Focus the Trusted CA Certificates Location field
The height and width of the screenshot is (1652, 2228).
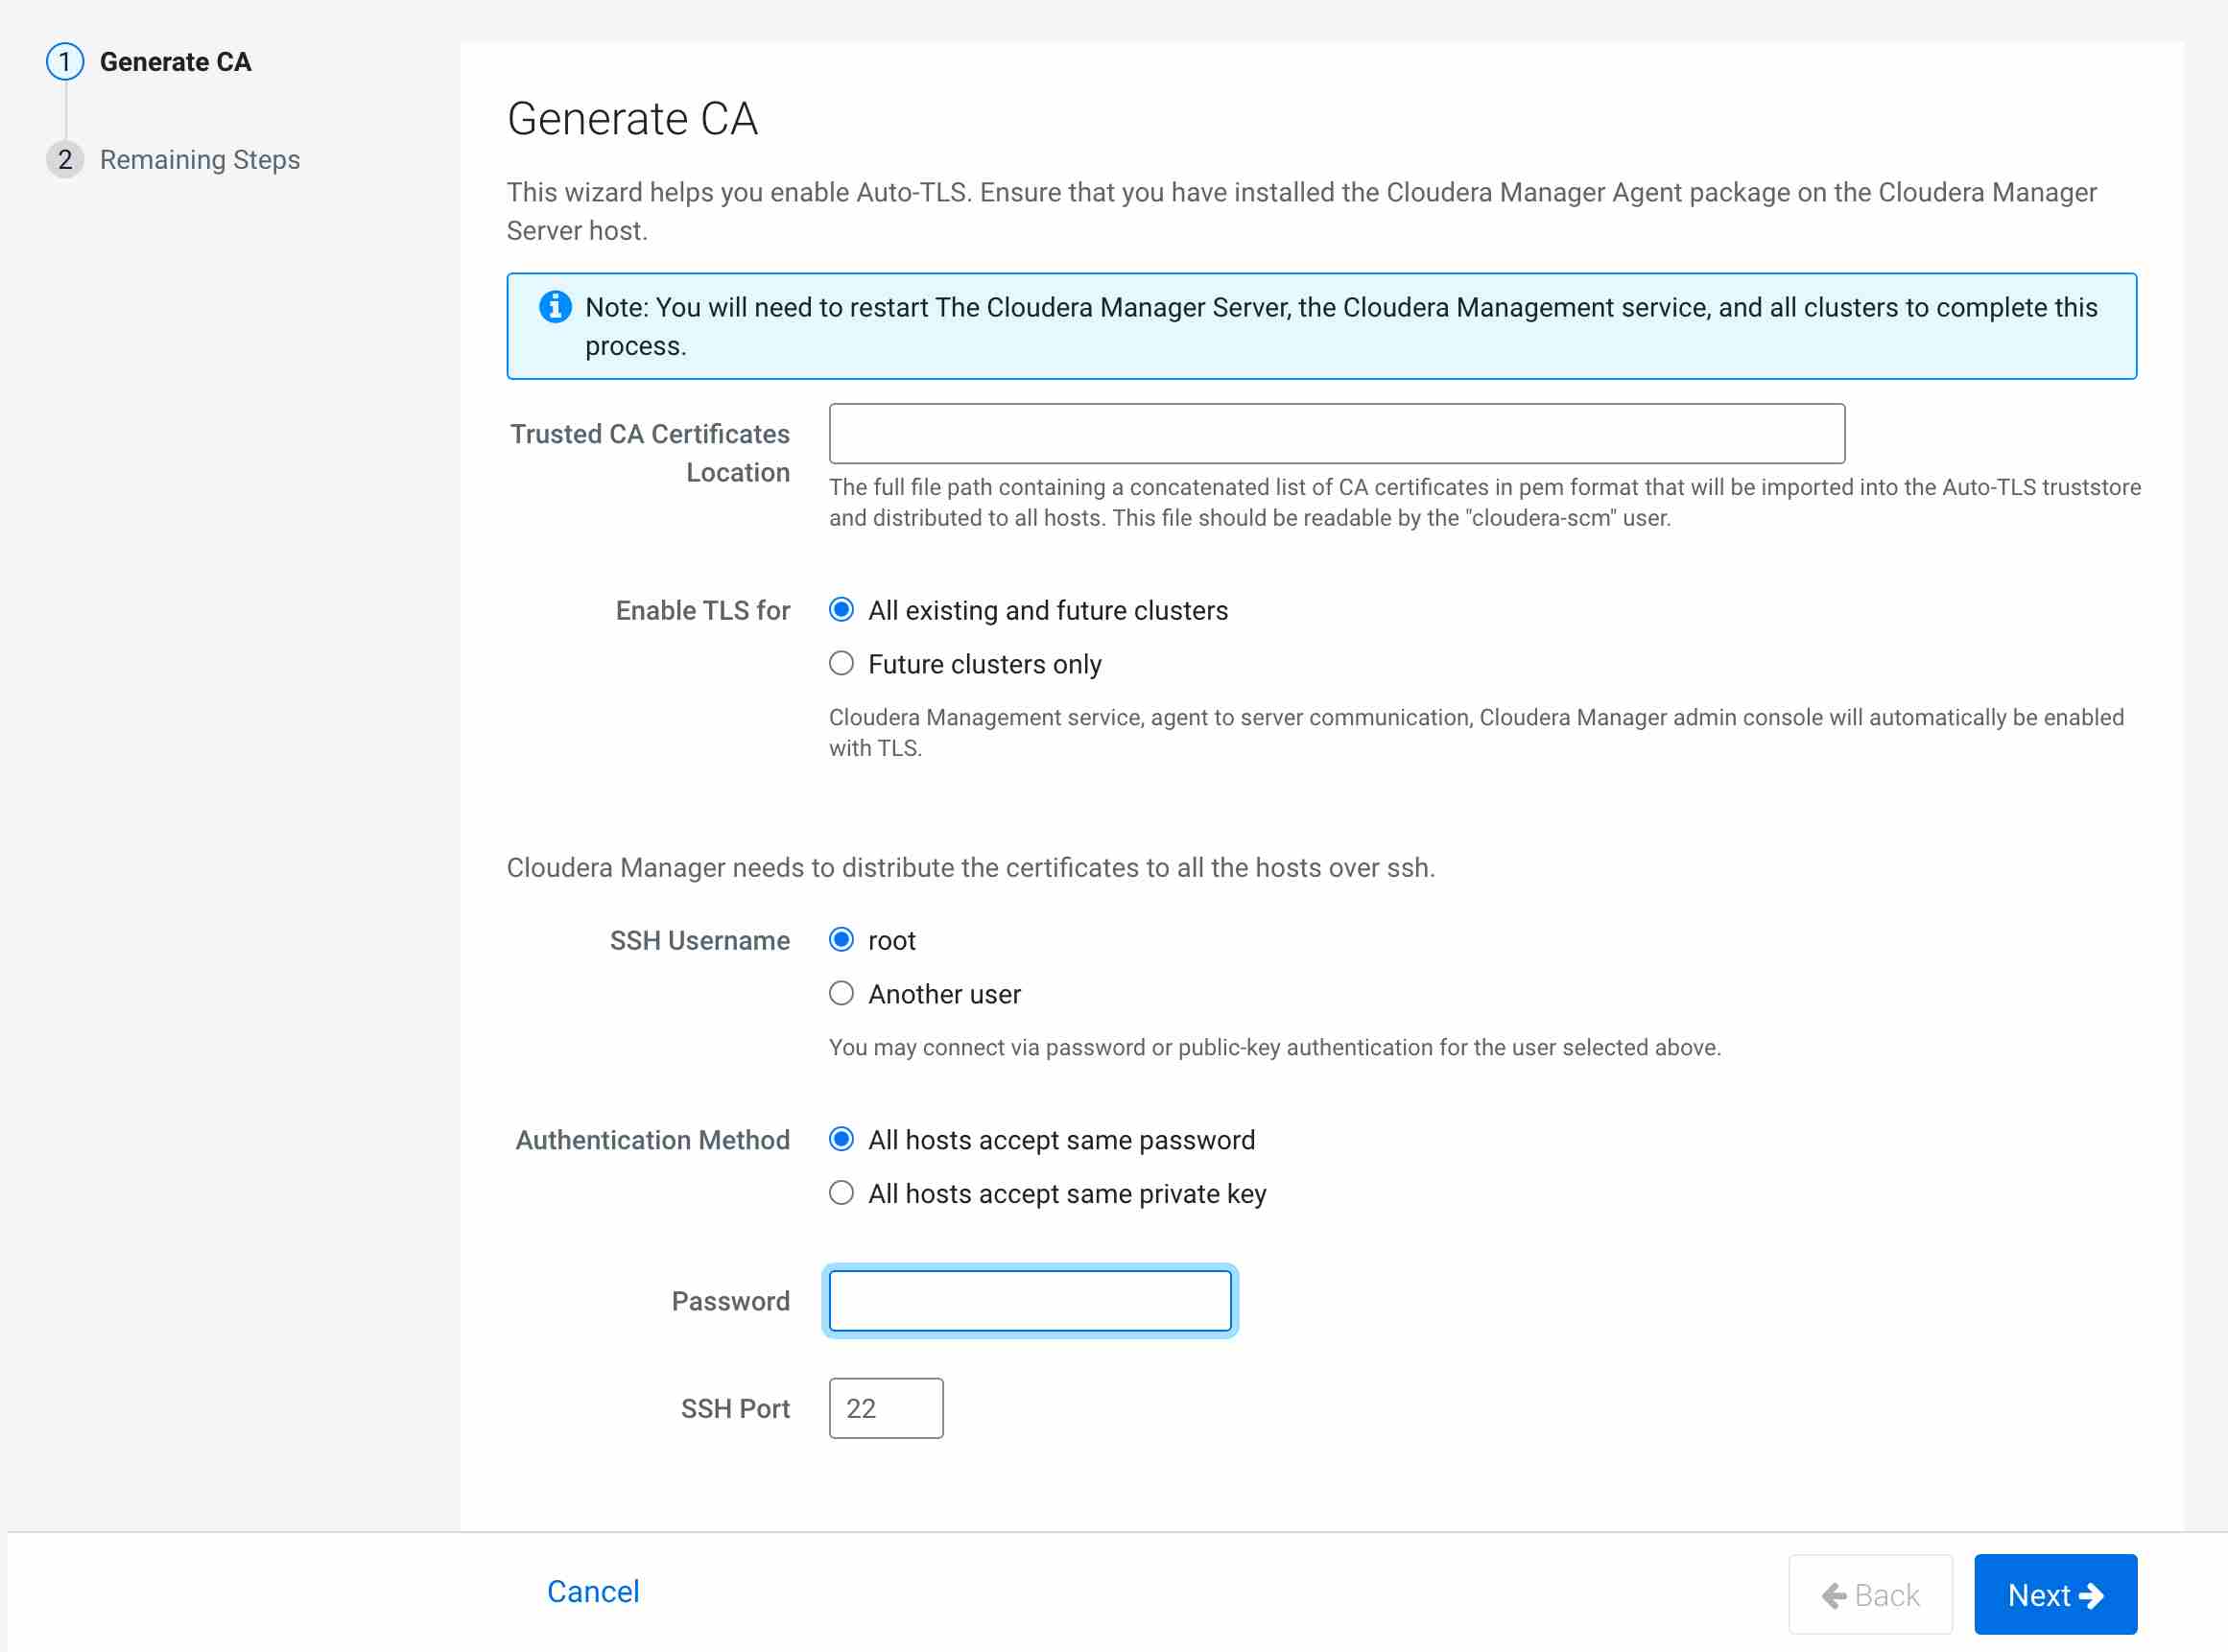[x=1336, y=434]
